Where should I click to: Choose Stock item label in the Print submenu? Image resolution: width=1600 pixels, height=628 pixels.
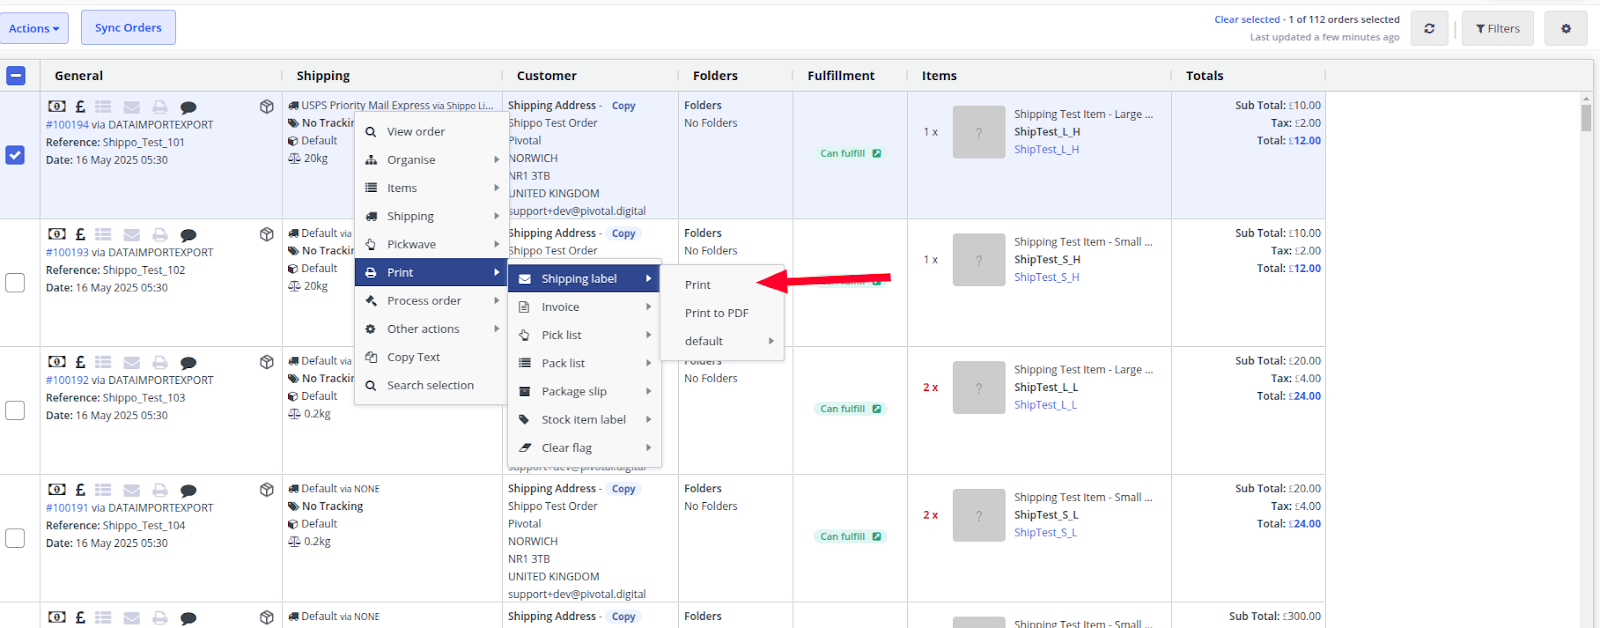pyautogui.click(x=584, y=419)
